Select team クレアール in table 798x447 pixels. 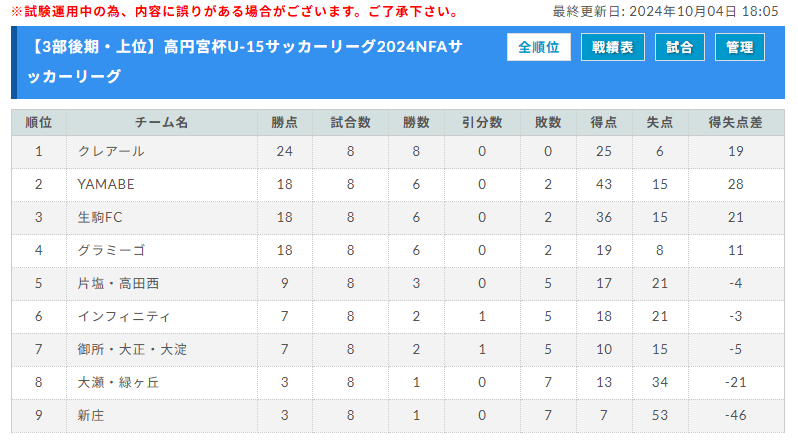click(x=111, y=151)
